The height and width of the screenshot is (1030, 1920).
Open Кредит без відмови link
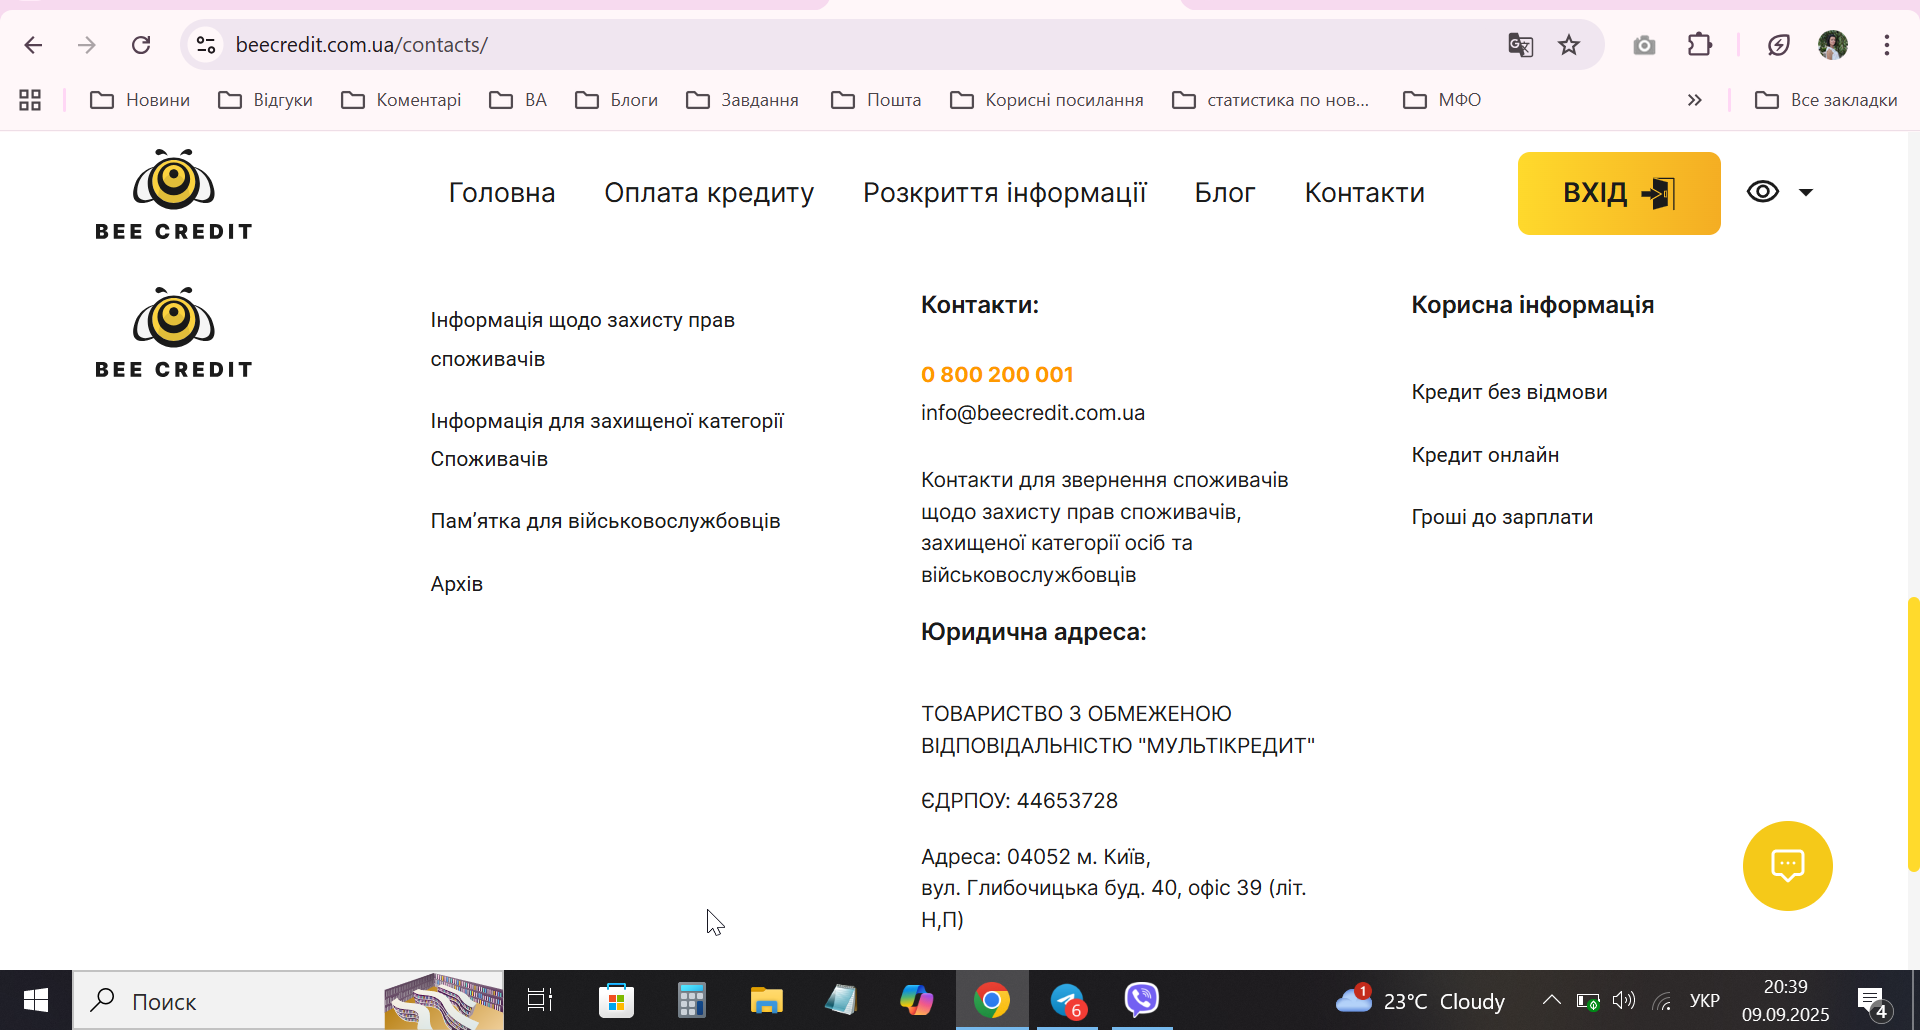pyautogui.click(x=1509, y=392)
